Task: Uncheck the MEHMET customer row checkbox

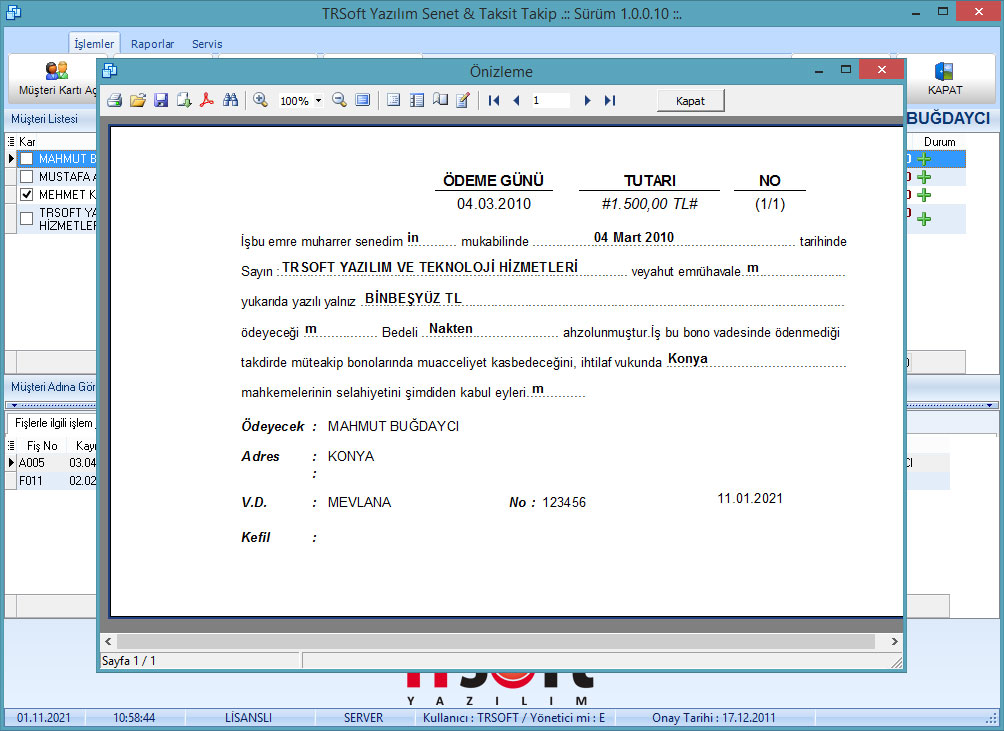Action: [26, 195]
